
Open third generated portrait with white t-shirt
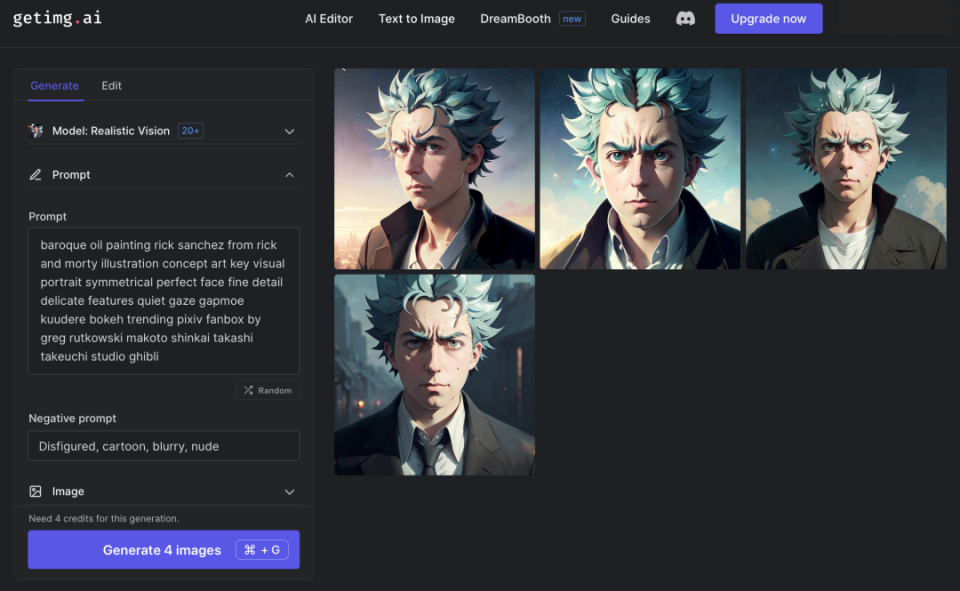[x=846, y=168]
